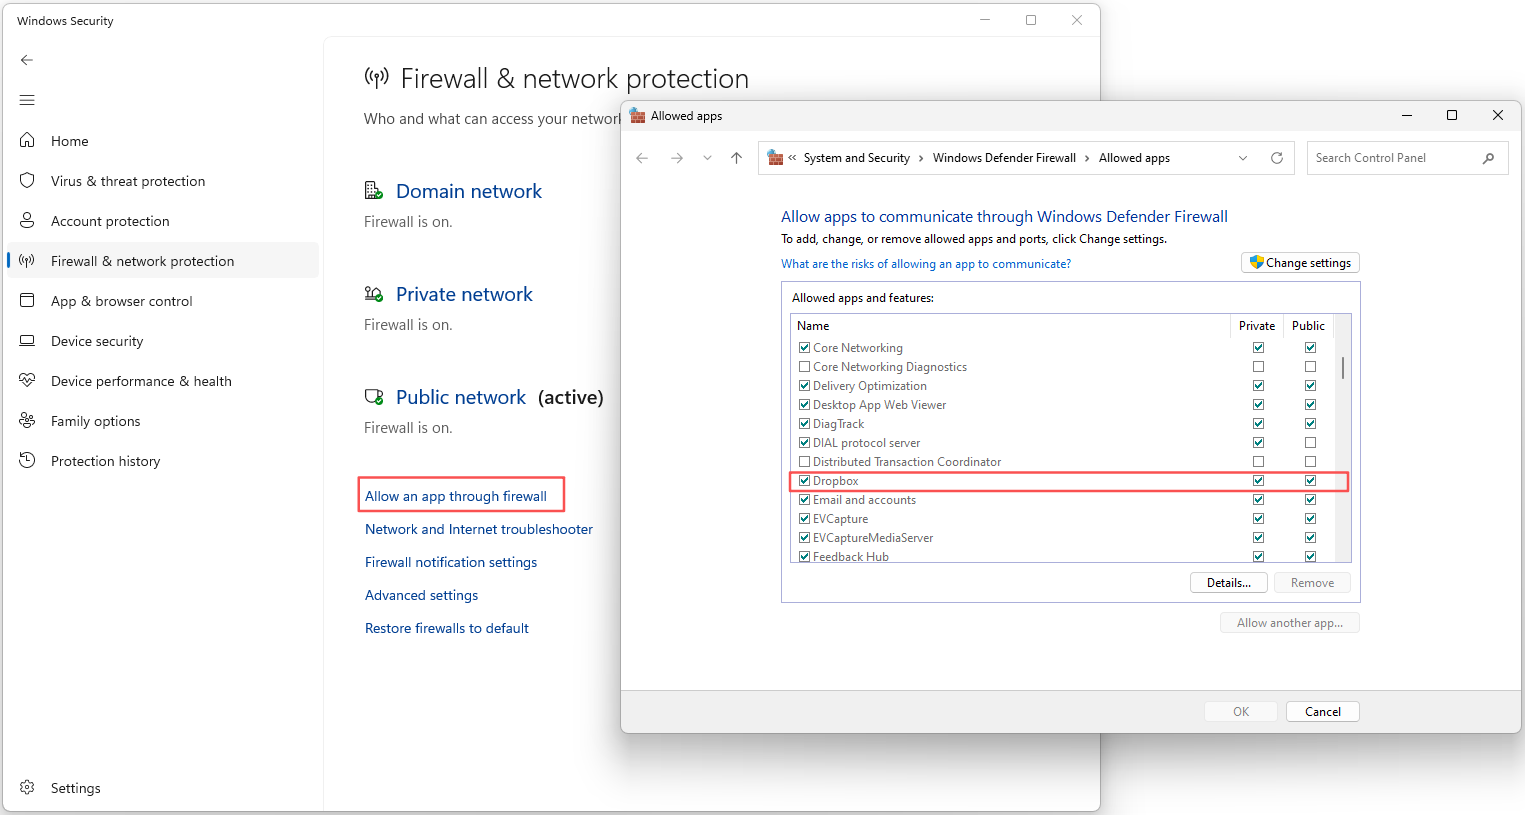The width and height of the screenshot is (1525, 815).
Task: Open the hamburger navigation menu
Action: 26,100
